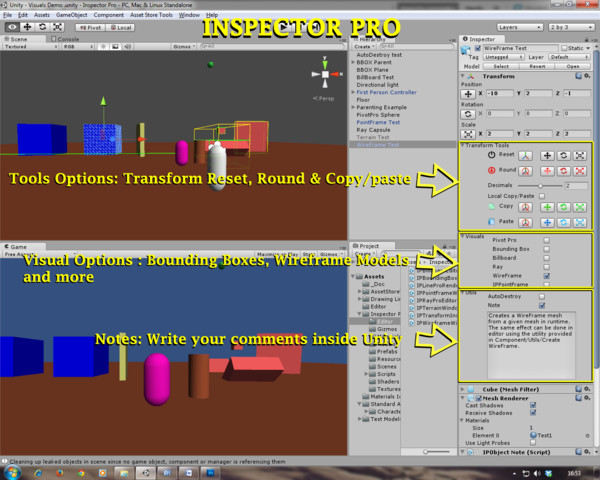Screen dimensions: 600x480
Task: Click the model Select button
Action: point(501,66)
